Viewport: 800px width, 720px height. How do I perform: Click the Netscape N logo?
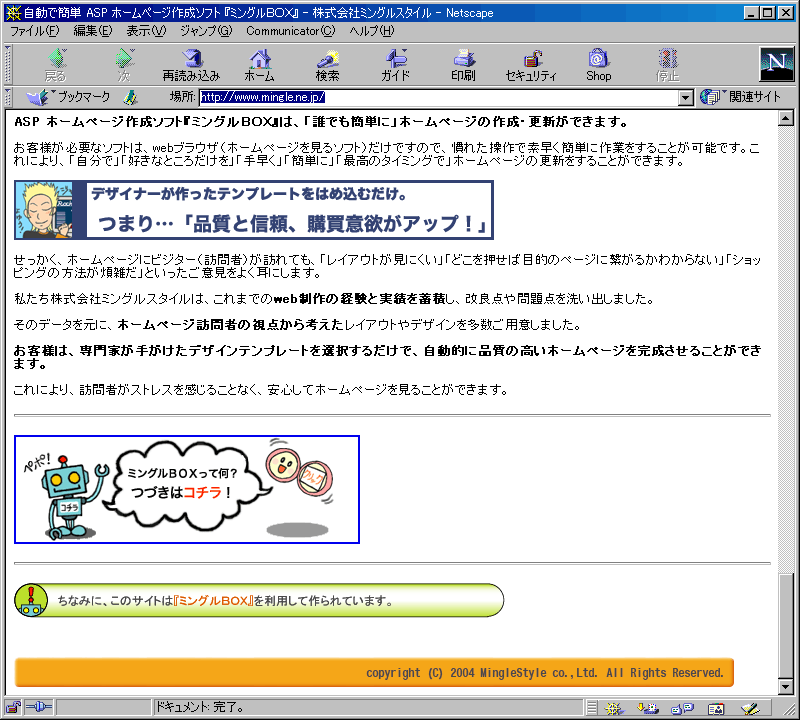(x=777, y=64)
